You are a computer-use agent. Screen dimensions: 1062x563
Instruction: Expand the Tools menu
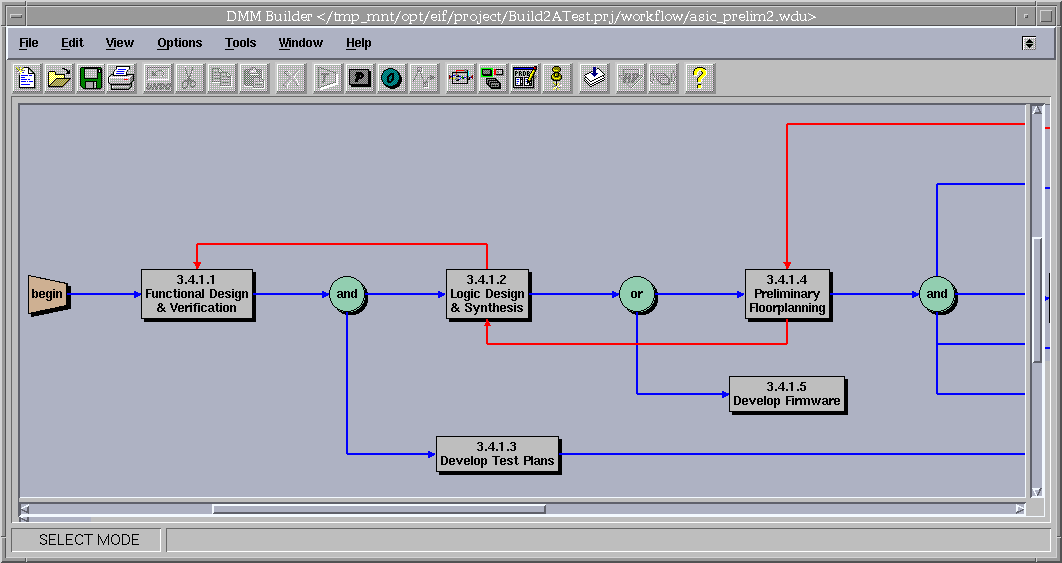pyautogui.click(x=240, y=43)
